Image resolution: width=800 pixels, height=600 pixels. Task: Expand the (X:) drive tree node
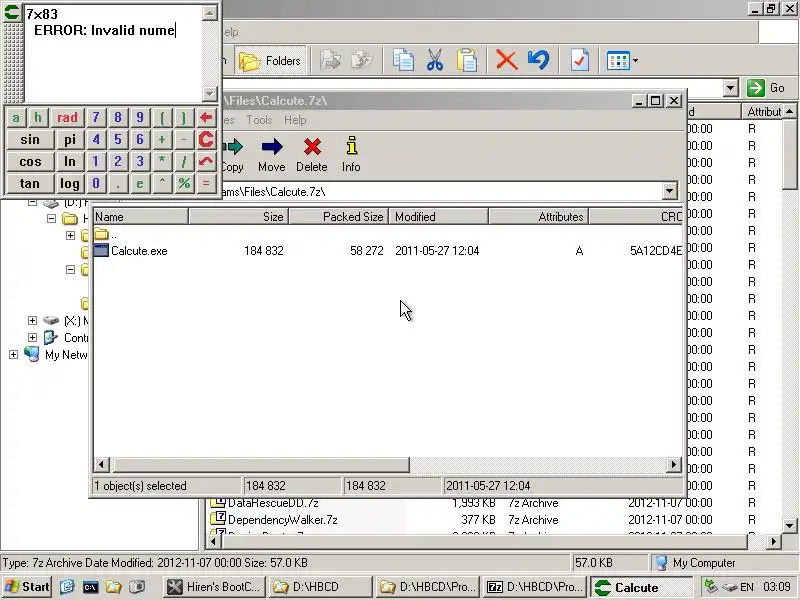pyautogui.click(x=32, y=320)
